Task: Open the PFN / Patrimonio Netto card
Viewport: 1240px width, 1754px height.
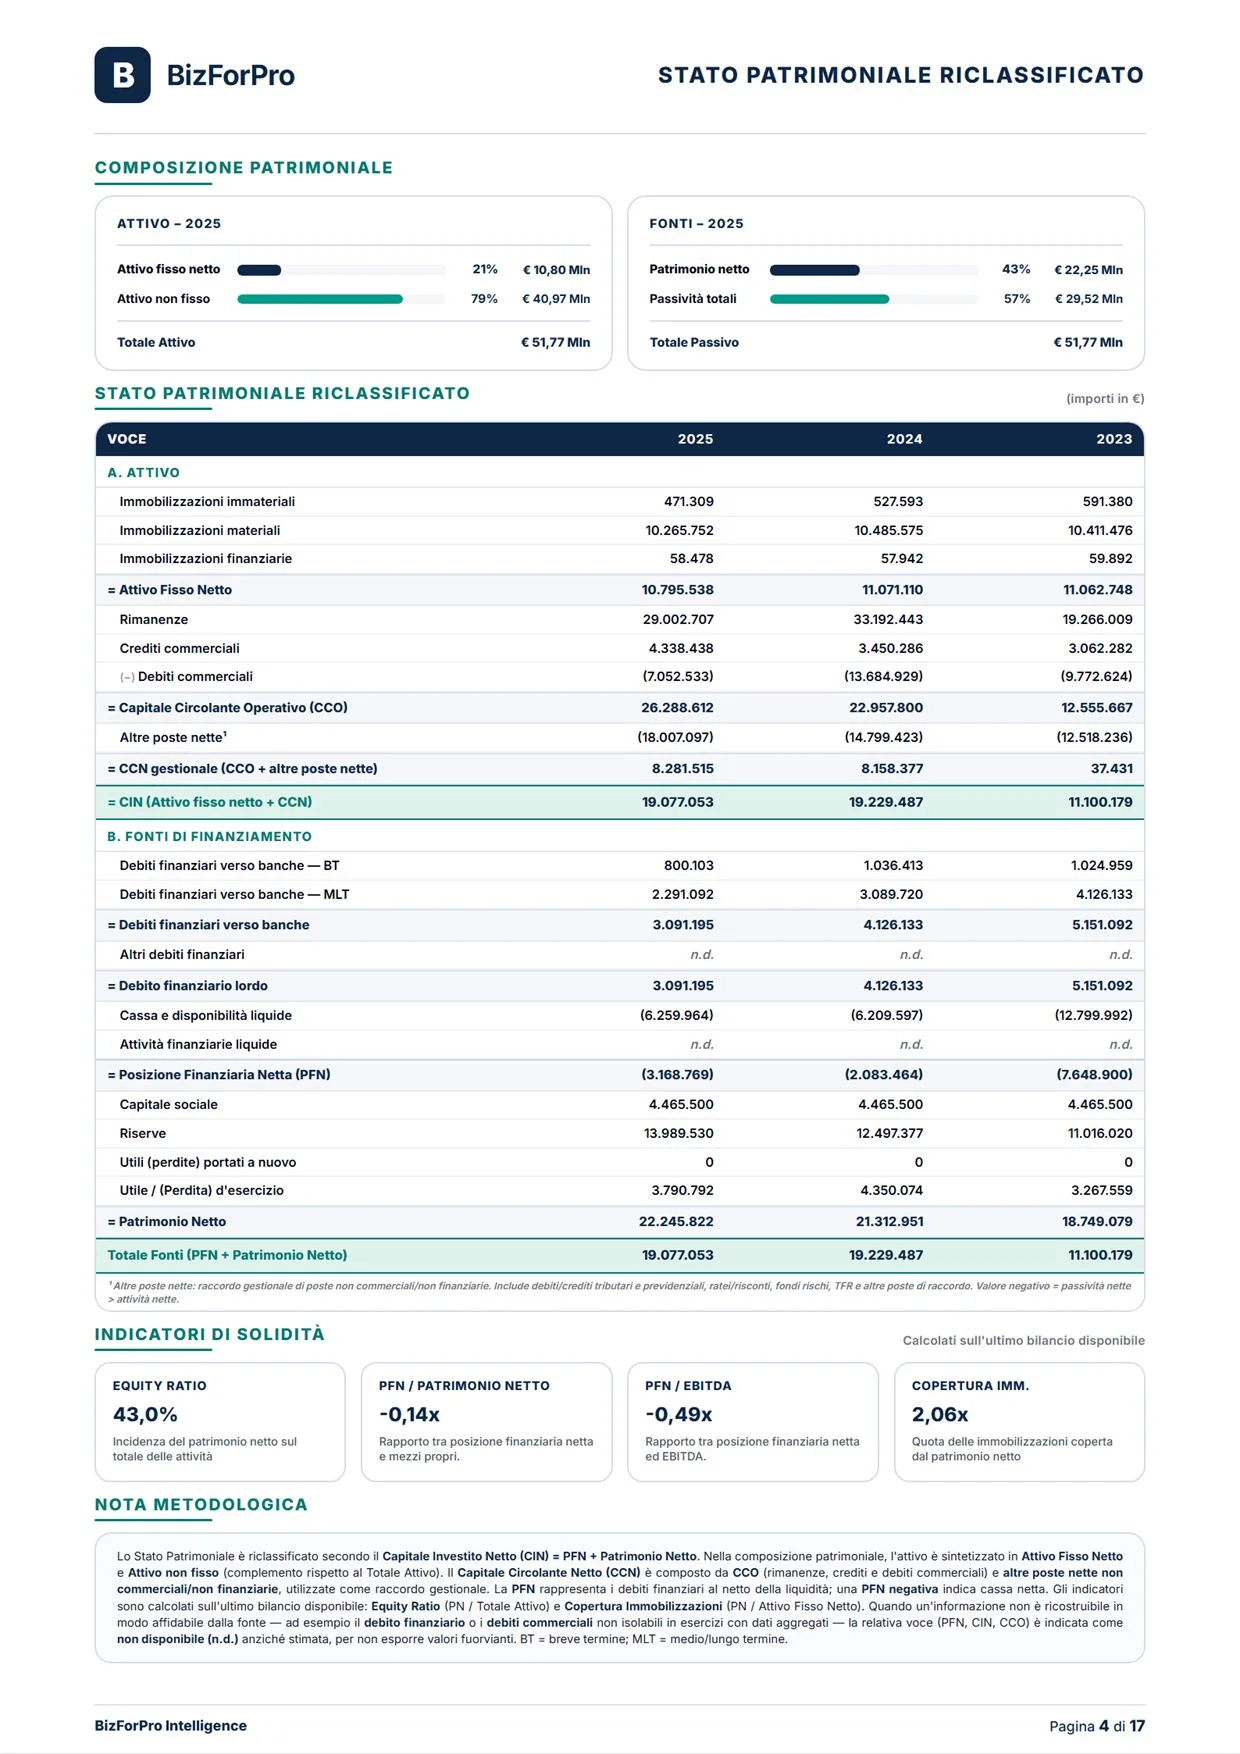Action: tap(486, 1421)
